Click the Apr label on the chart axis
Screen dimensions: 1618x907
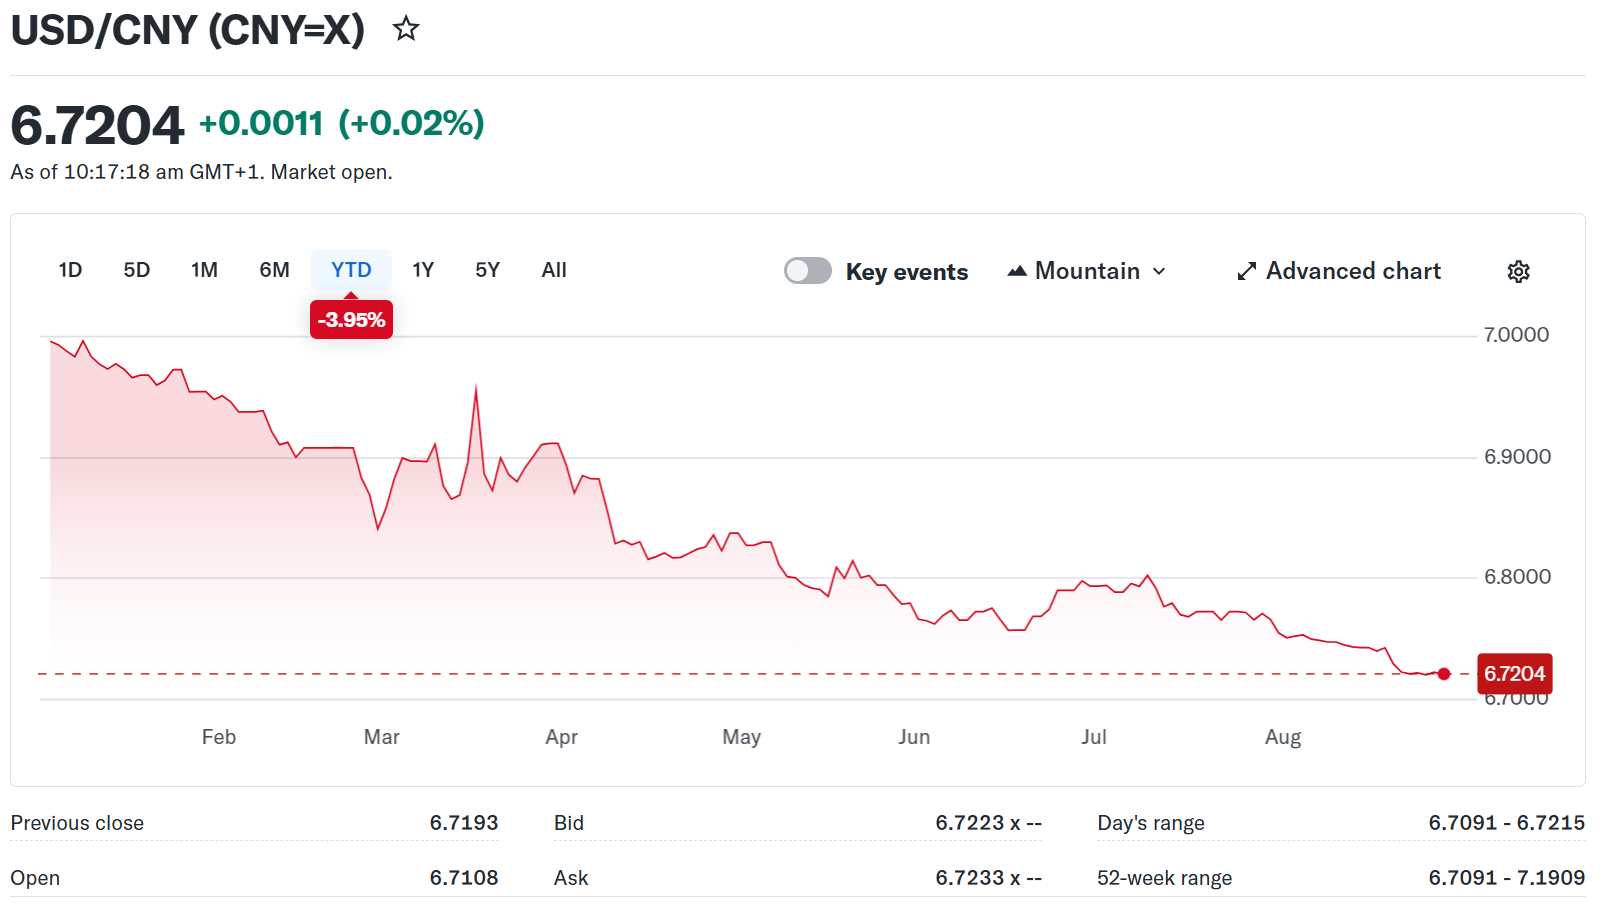pos(562,737)
